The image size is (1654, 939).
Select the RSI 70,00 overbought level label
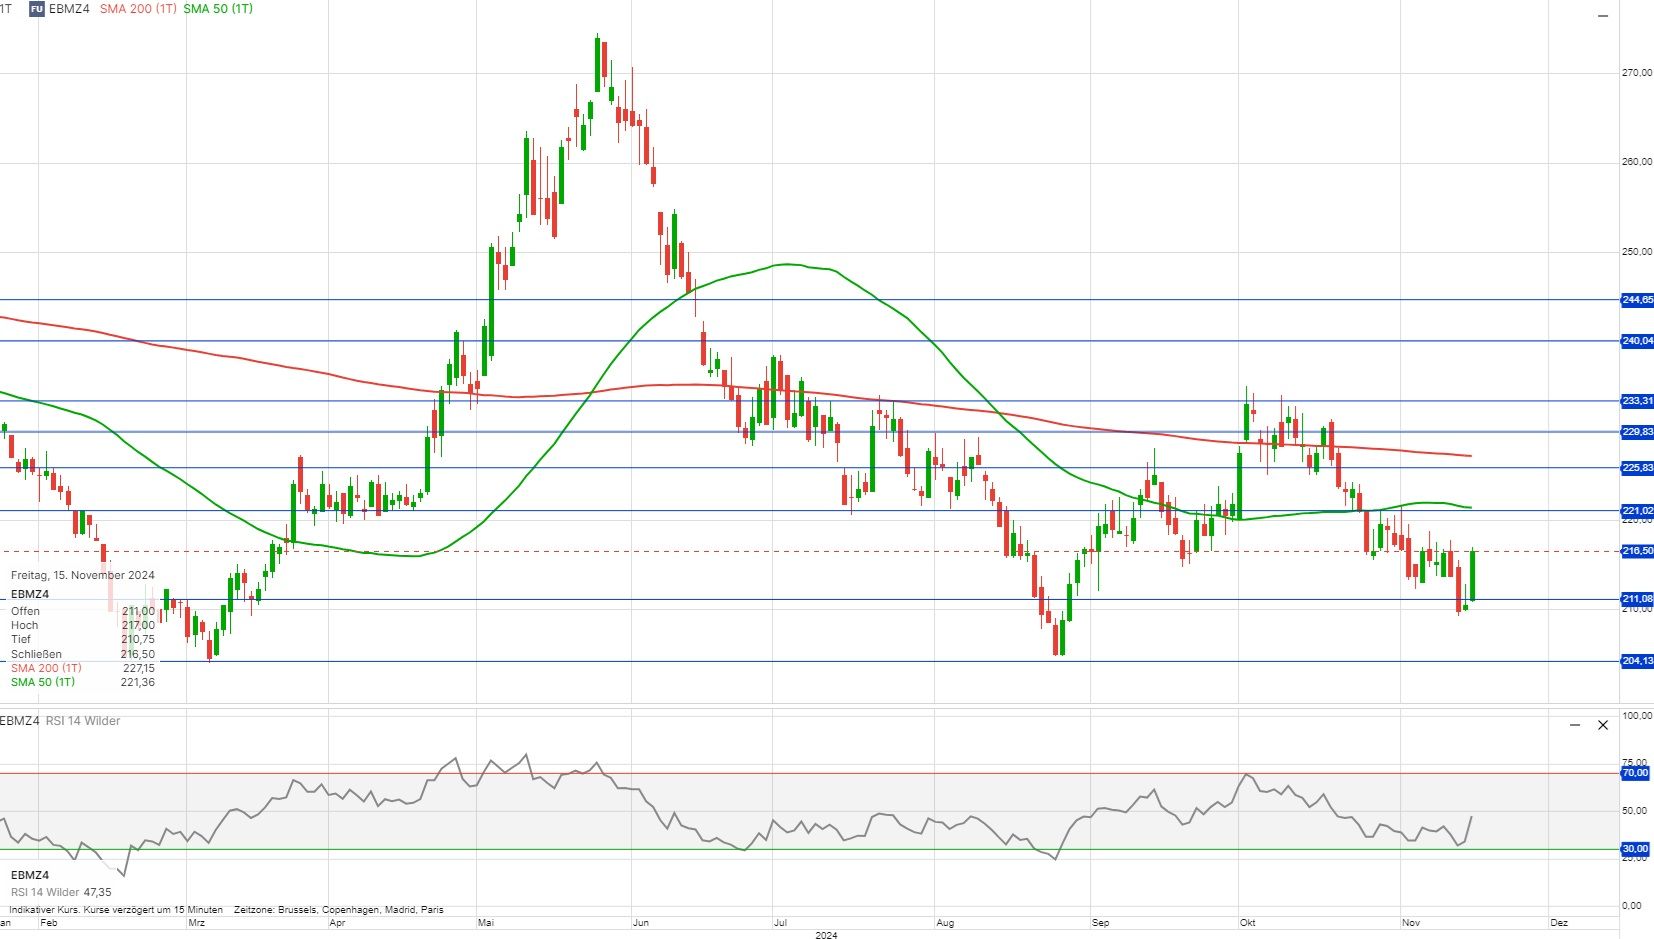pyautogui.click(x=1635, y=773)
